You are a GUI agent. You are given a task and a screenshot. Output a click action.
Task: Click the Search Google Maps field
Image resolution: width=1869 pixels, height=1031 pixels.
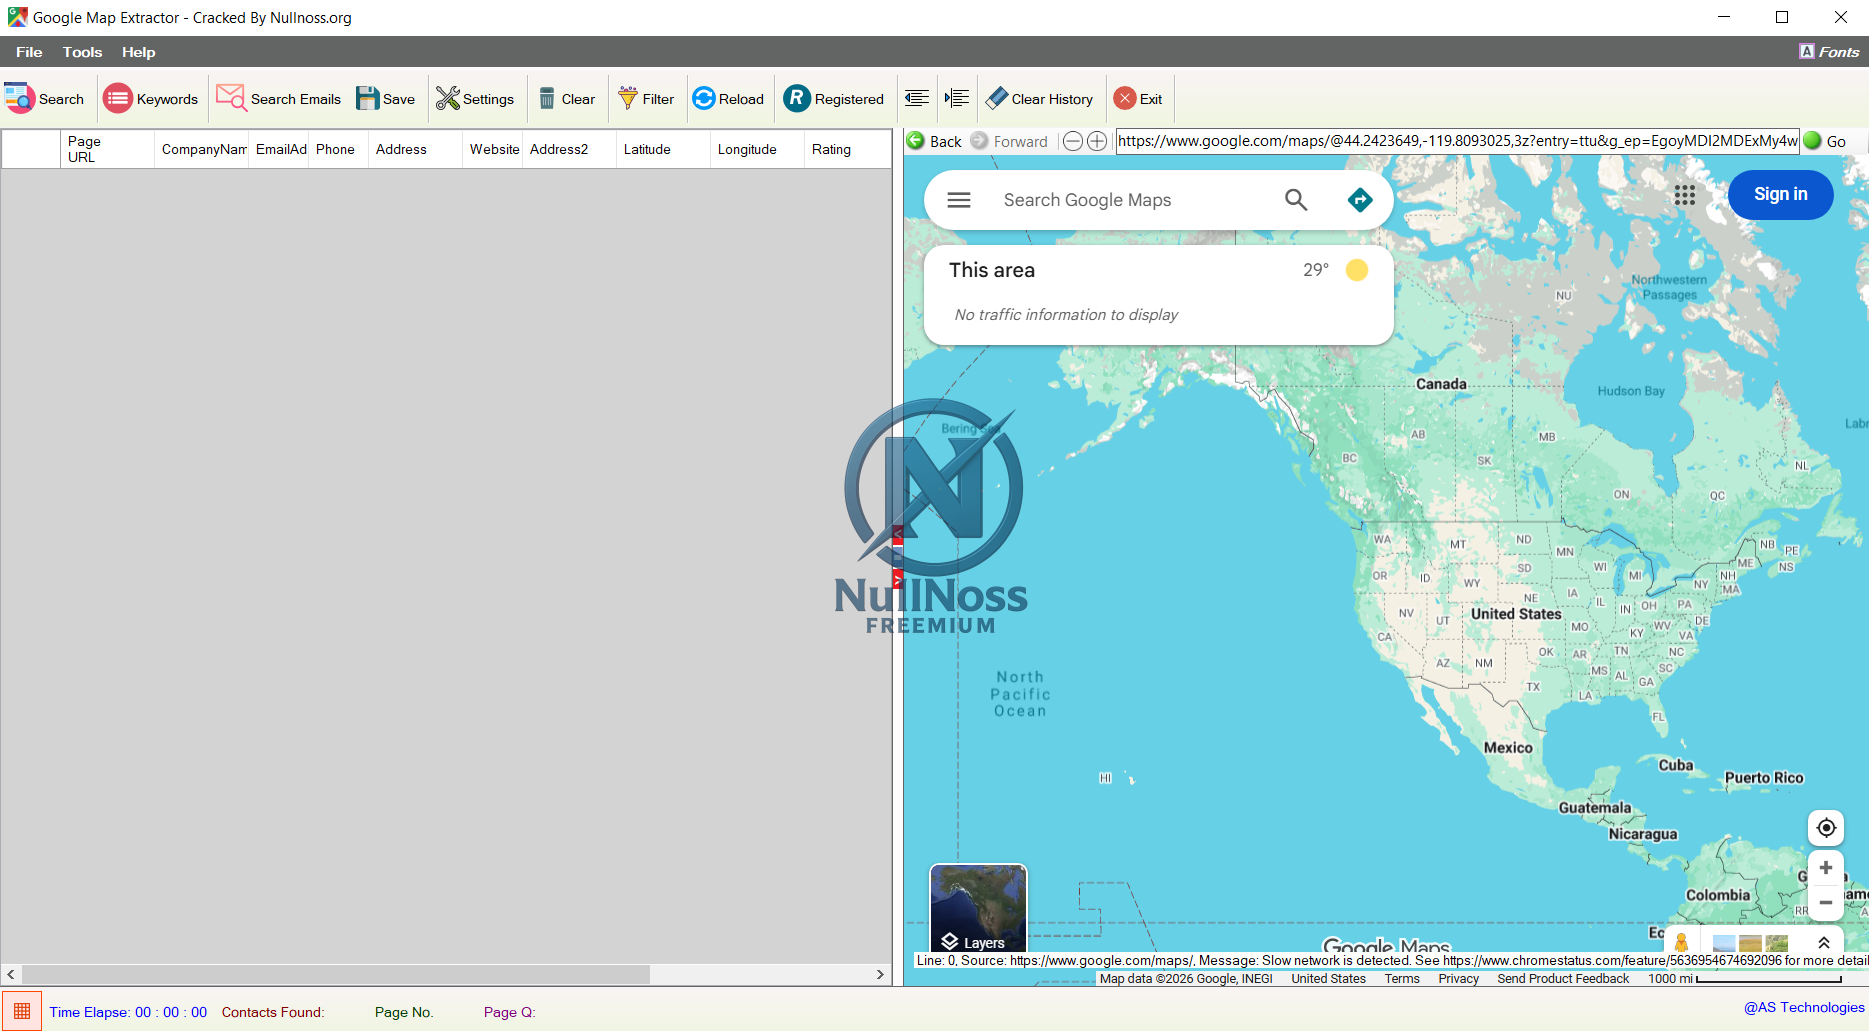tap(1130, 200)
